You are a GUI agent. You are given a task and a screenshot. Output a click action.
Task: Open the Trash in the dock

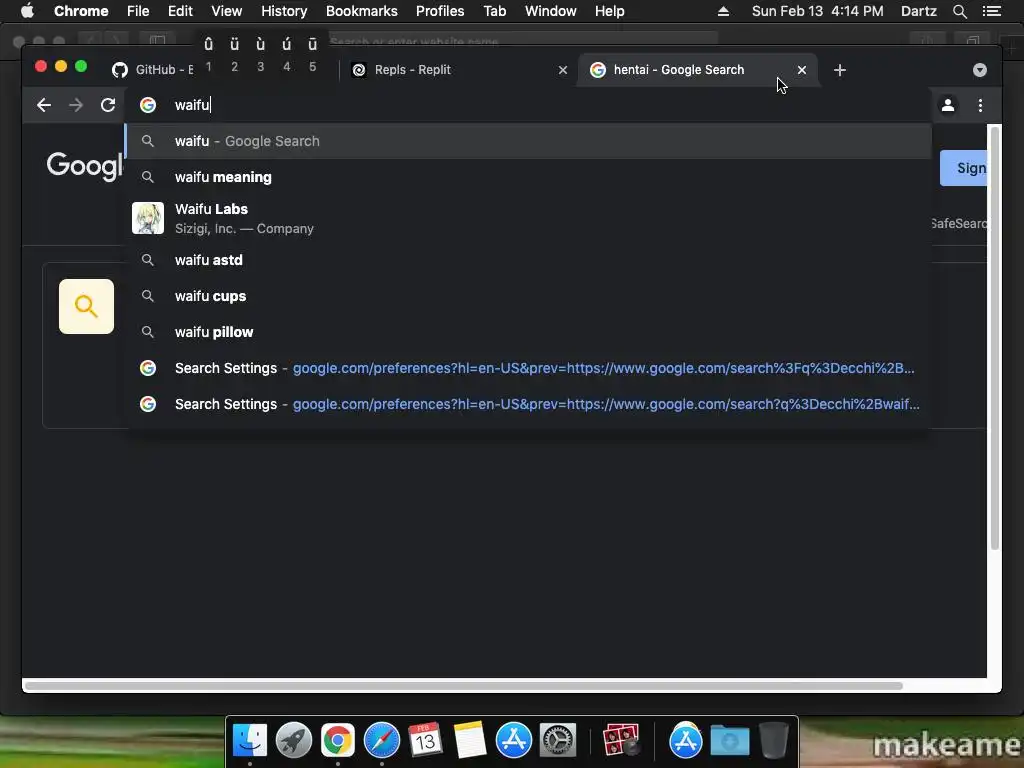point(773,741)
